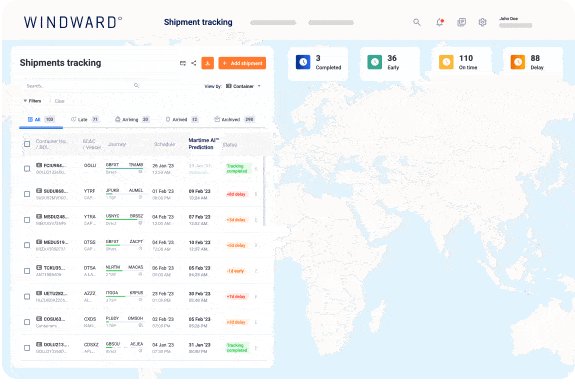The image size is (575, 390).
Task: Open notifications bell icon
Action: (440, 22)
